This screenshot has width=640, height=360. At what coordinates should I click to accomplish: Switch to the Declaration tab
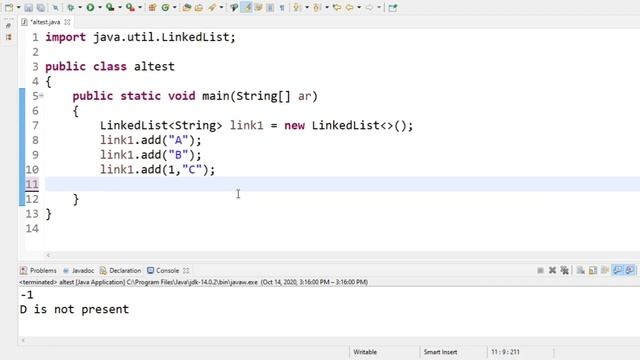[x=120, y=271]
